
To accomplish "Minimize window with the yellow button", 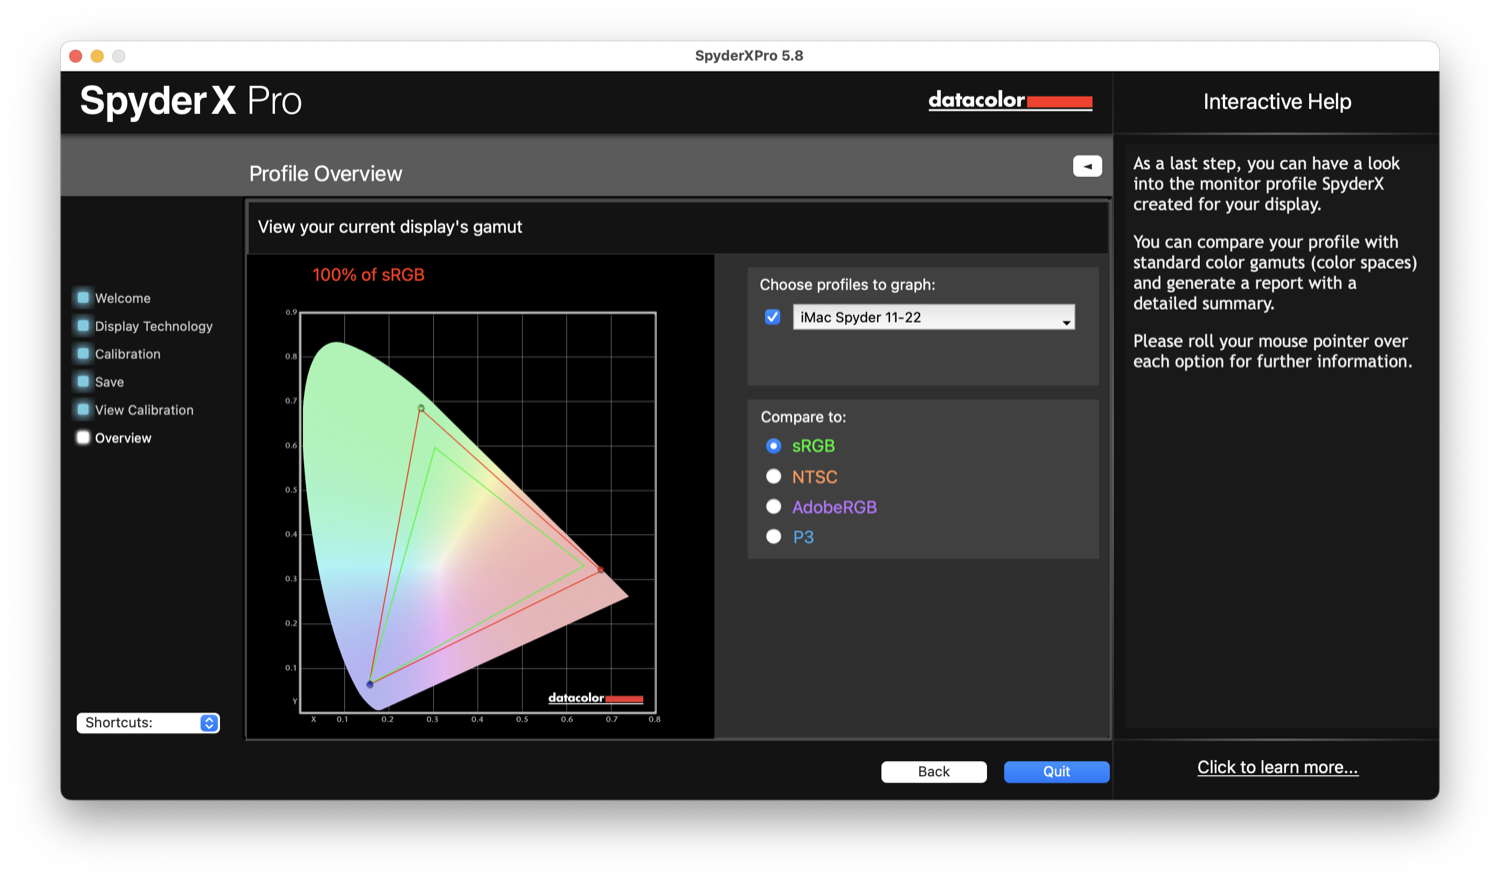I will (x=97, y=56).
